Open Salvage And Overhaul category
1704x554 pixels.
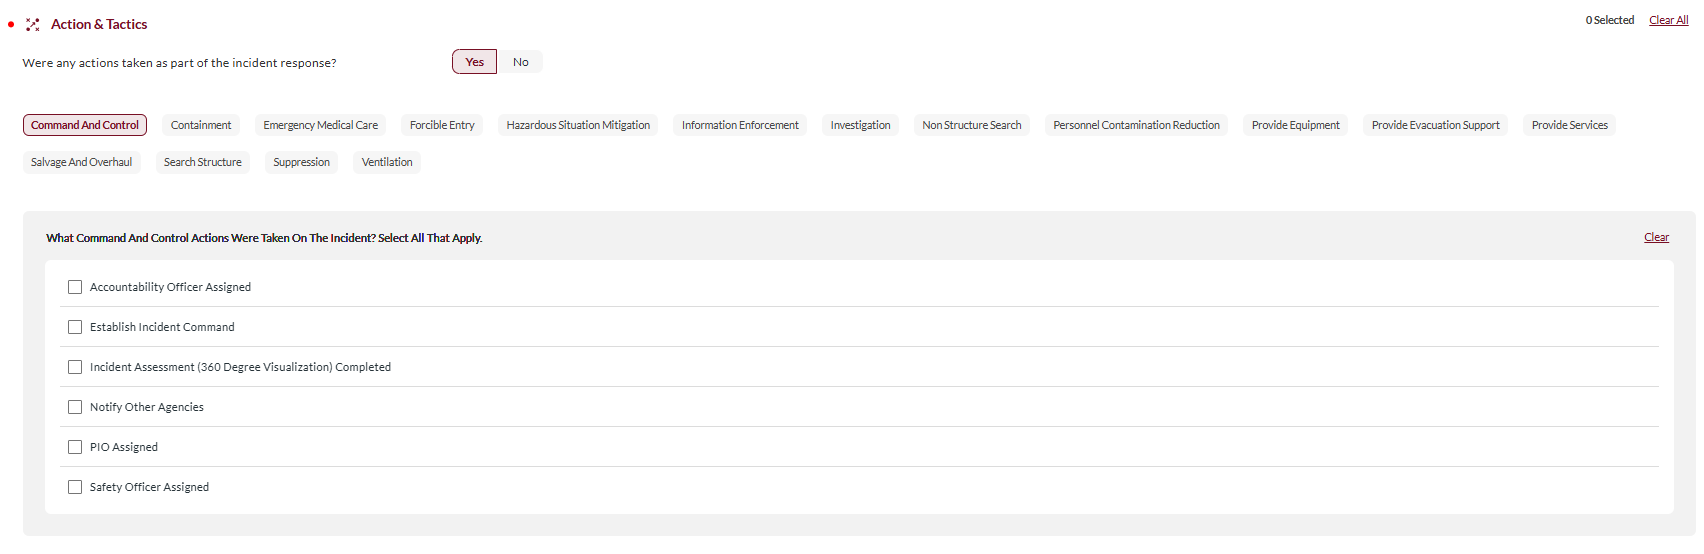[81, 162]
